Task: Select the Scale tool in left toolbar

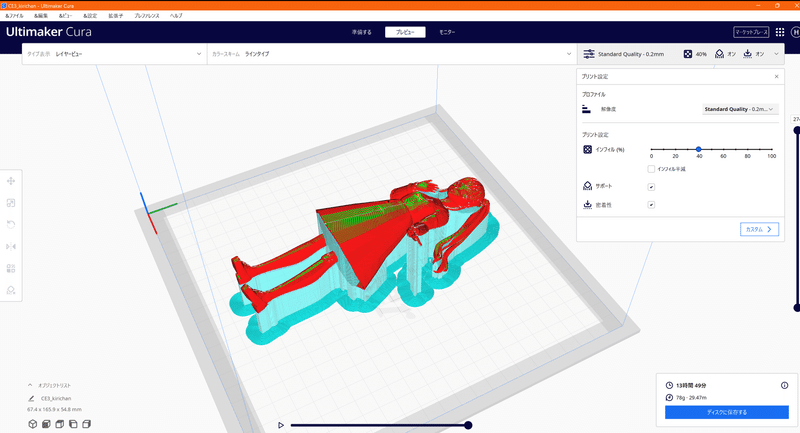Action: [x=11, y=203]
